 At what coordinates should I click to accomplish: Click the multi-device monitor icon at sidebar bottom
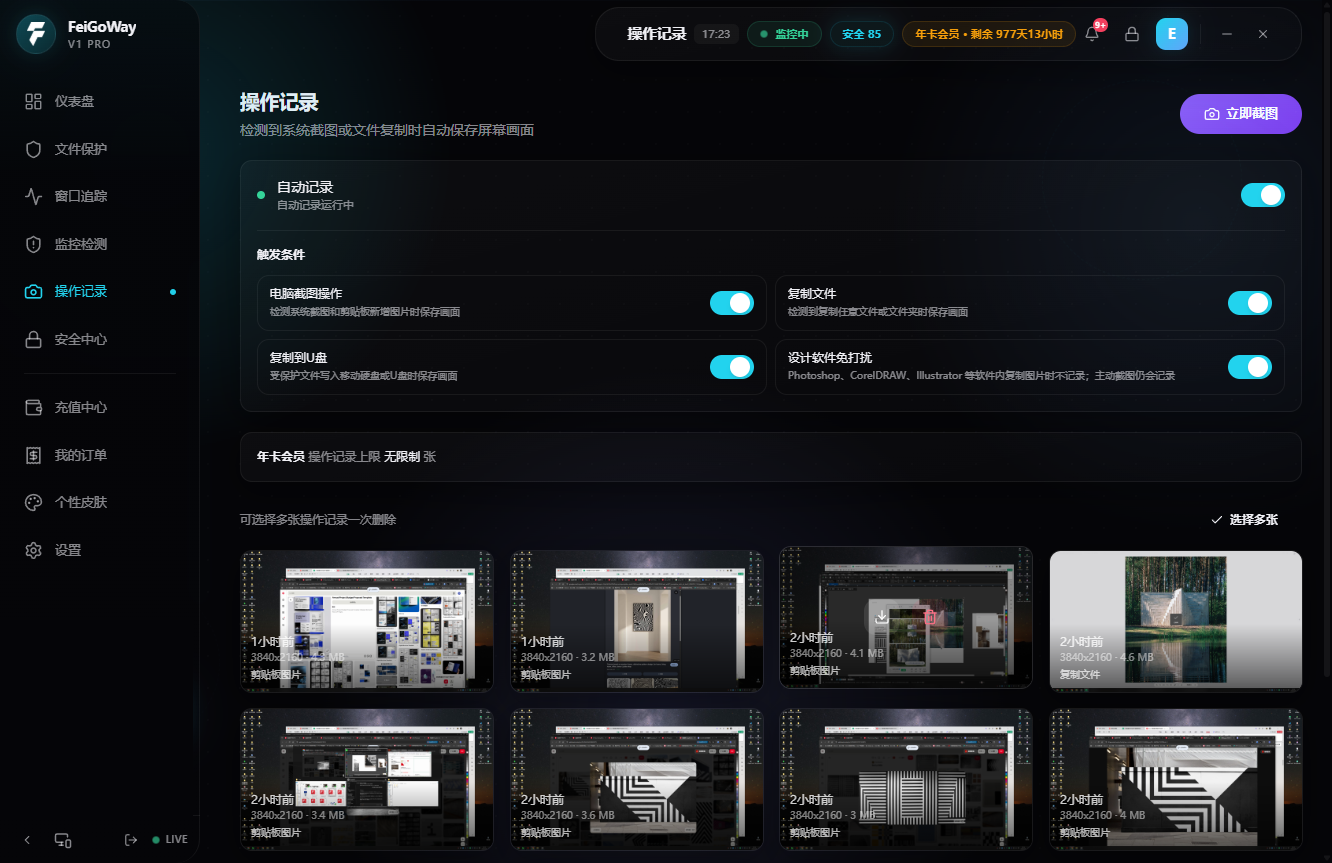pyautogui.click(x=62, y=840)
